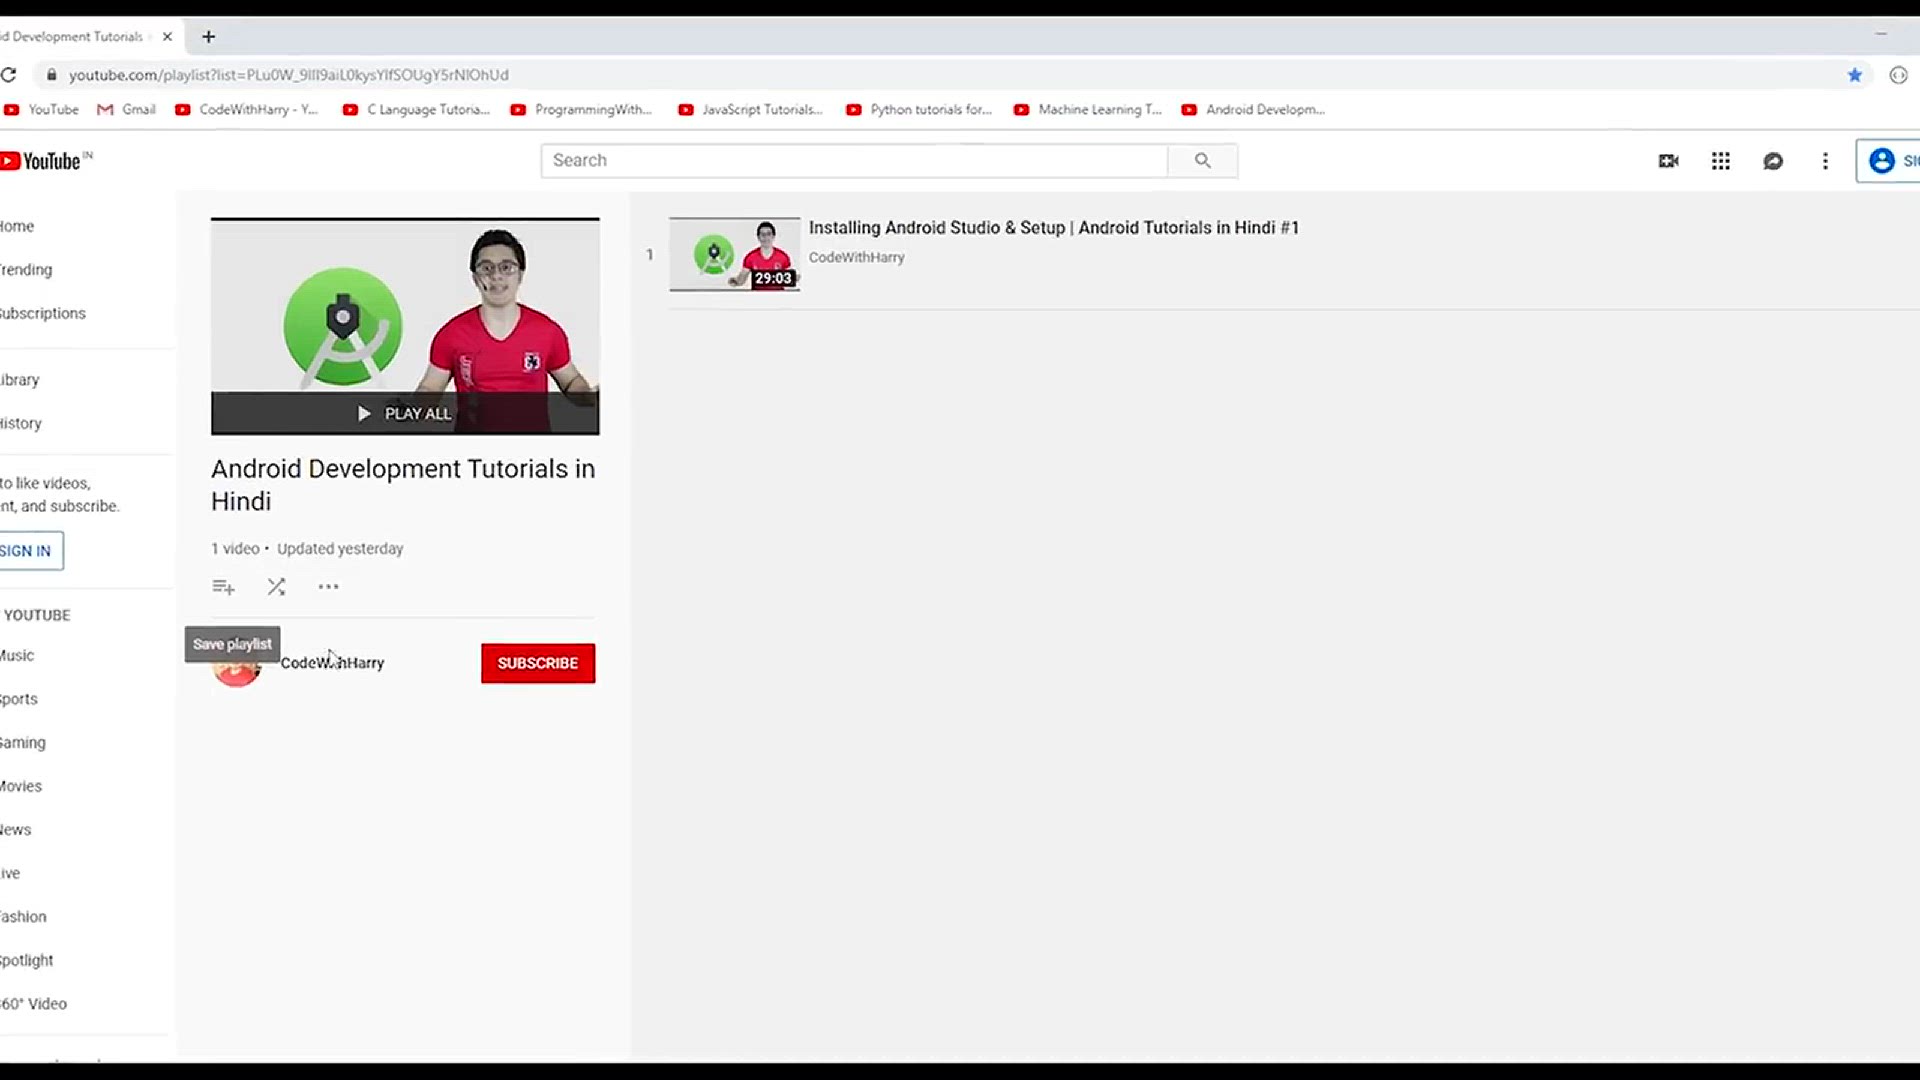Open the Installing Android Studio video title
The height and width of the screenshot is (1080, 1920).
1054,228
